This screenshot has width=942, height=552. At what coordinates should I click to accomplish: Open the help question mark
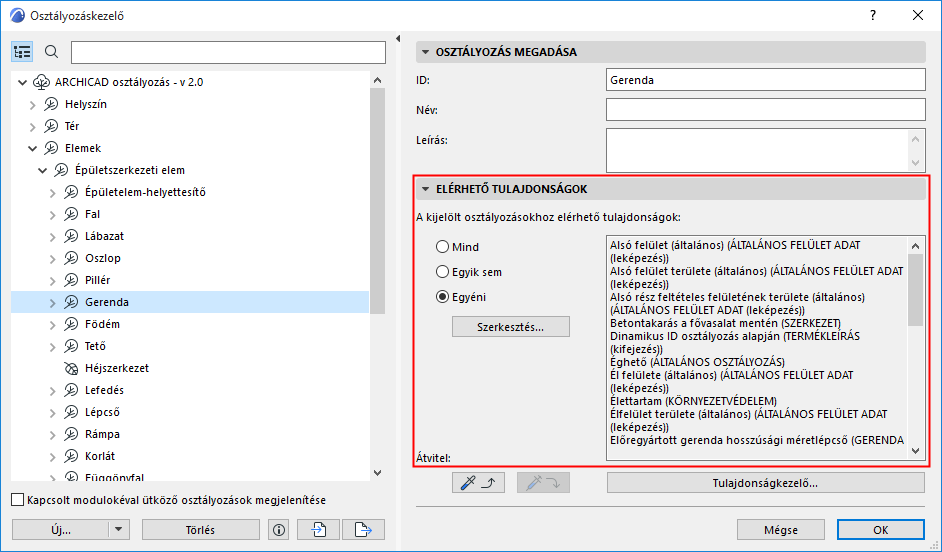pos(873,16)
